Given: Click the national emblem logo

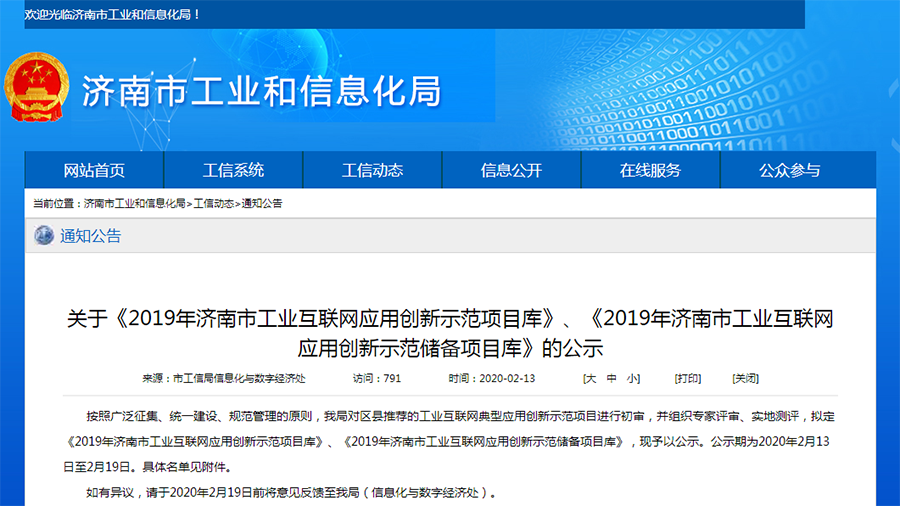Looking at the screenshot, I should coord(37,89).
